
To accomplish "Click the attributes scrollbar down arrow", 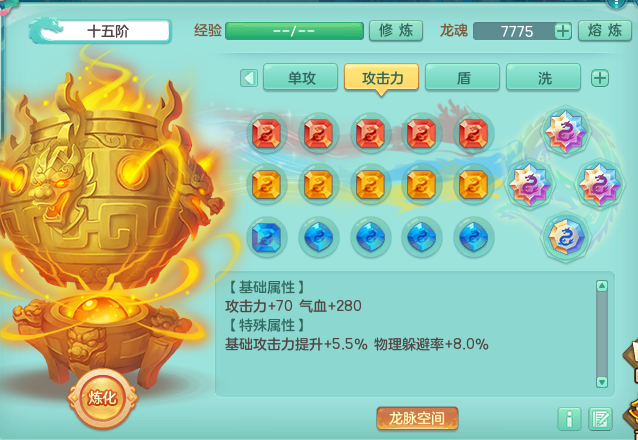I will tap(602, 382).
